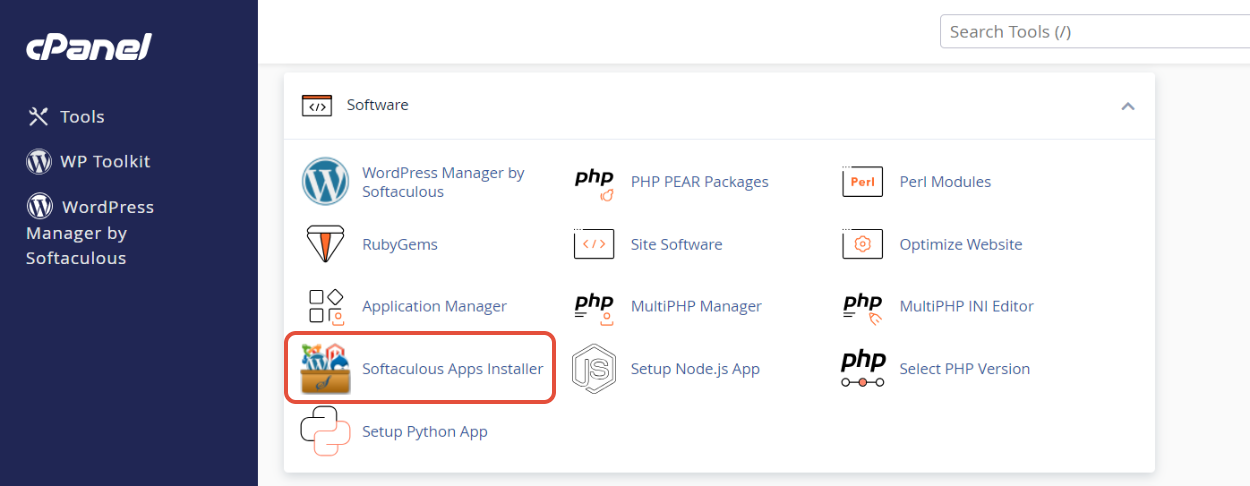Click the Optimize Website icon
Viewport: 1250px width, 486px height.
pyautogui.click(x=862, y=244)
